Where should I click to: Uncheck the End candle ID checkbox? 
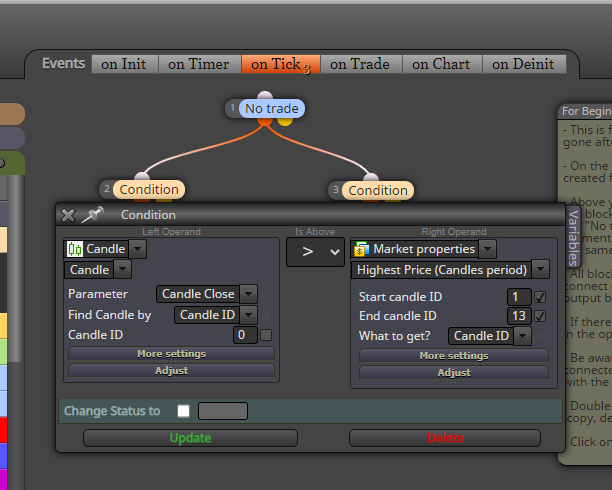[x=540, y=316]
